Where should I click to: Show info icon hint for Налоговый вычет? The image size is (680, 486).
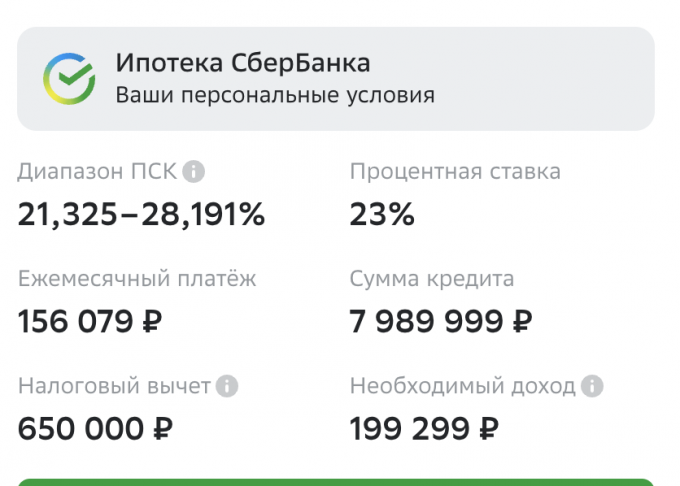[228, 386]
